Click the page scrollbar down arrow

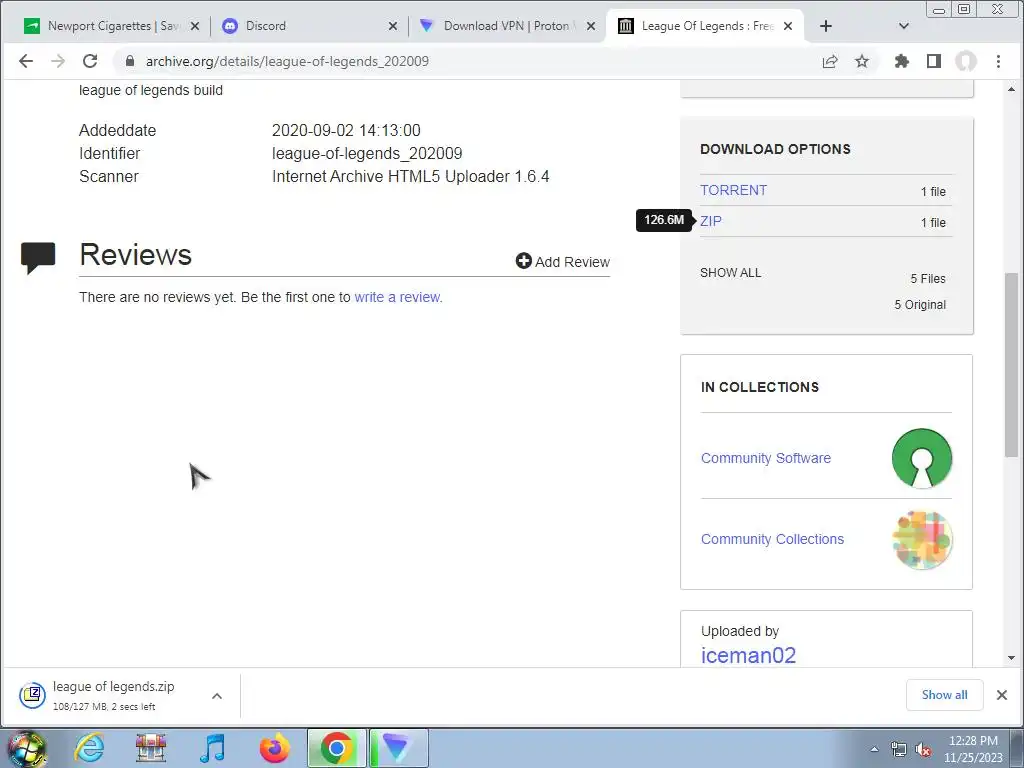(1012, 658)
